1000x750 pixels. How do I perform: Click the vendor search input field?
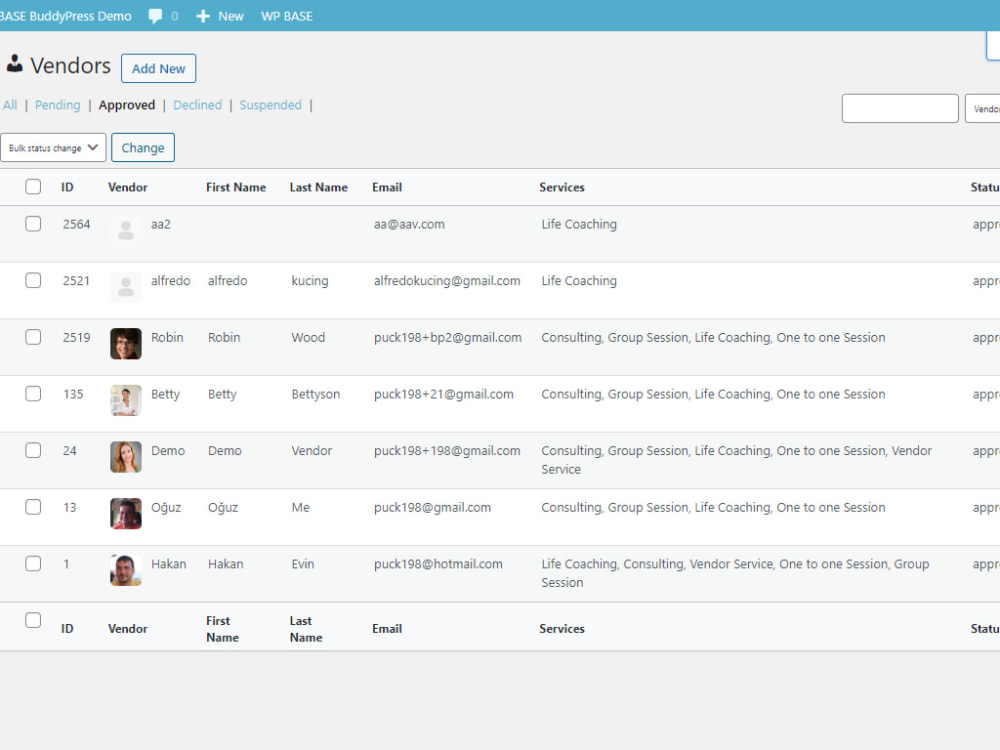(x=899, y=107)
